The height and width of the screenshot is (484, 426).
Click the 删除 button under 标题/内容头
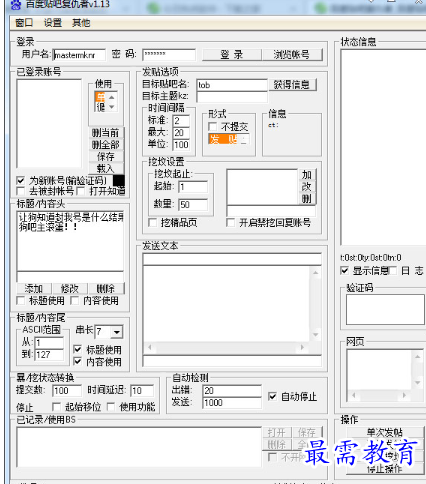click(x=106, y=288)
